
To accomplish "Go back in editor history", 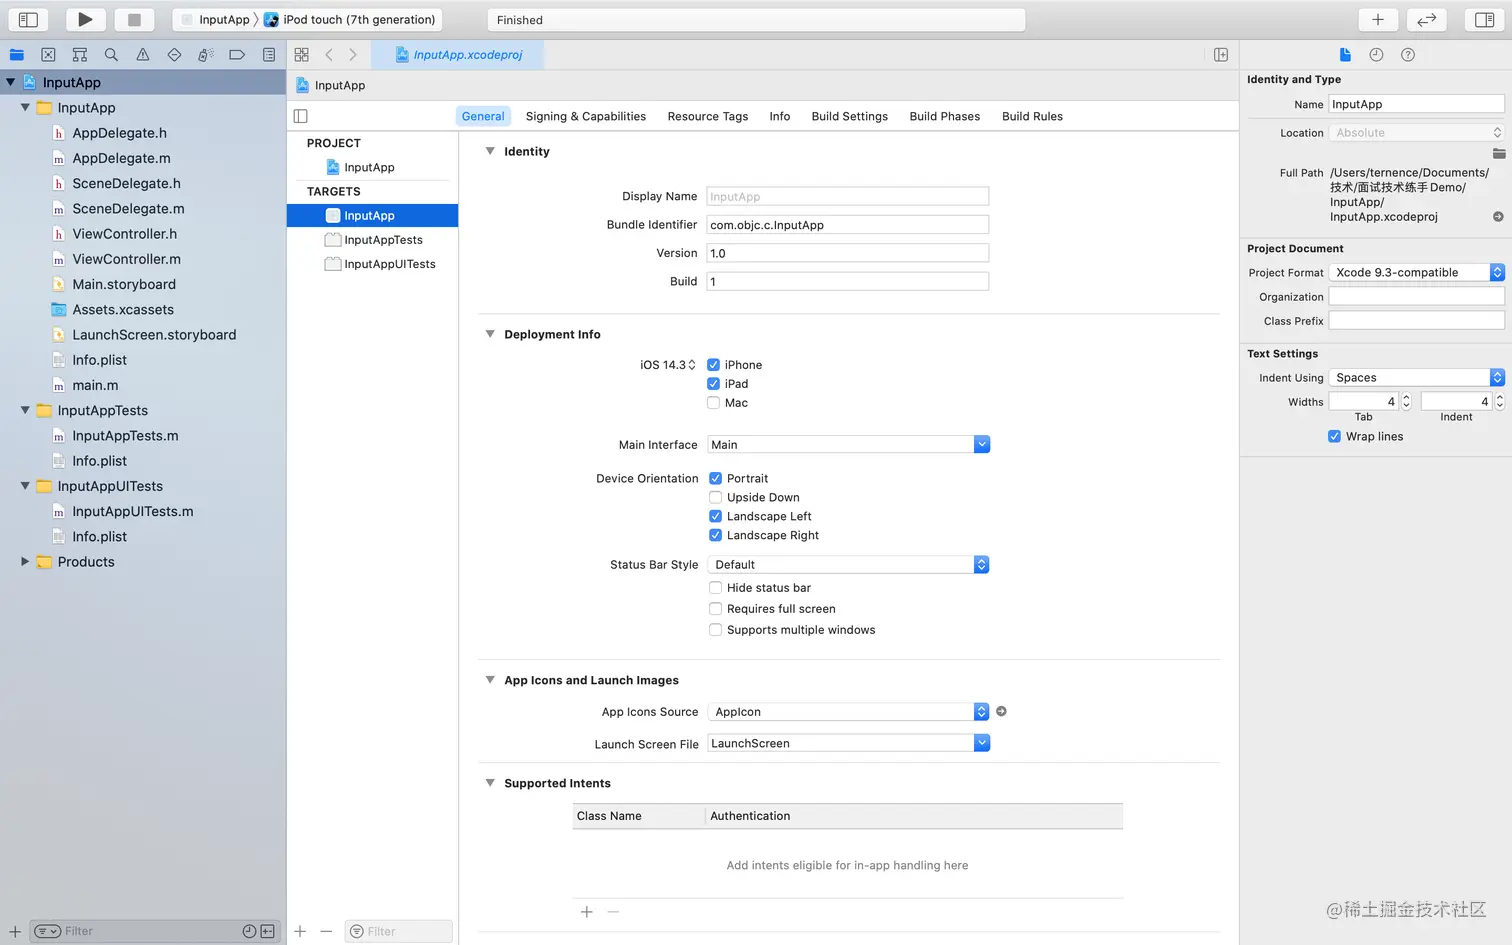I will (x=329, y=55).
